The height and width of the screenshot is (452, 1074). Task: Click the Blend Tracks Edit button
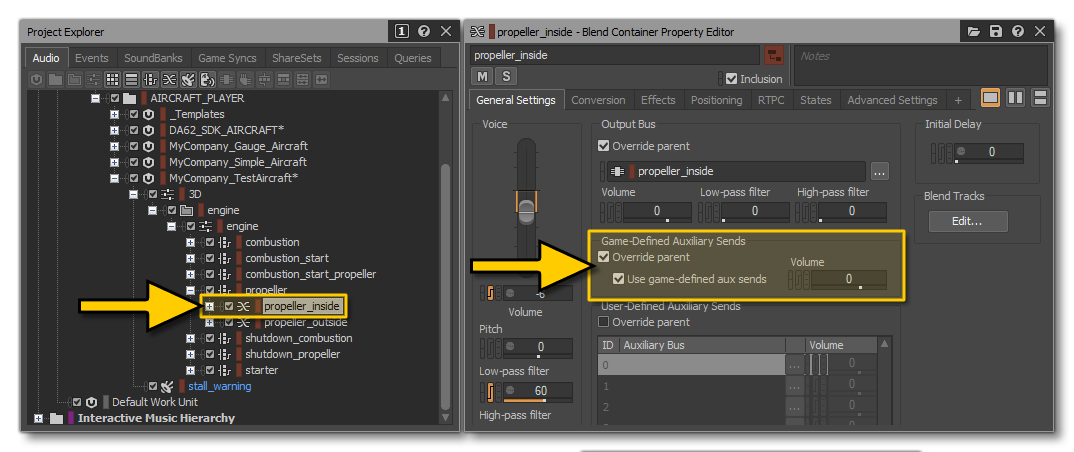(967, 222)
